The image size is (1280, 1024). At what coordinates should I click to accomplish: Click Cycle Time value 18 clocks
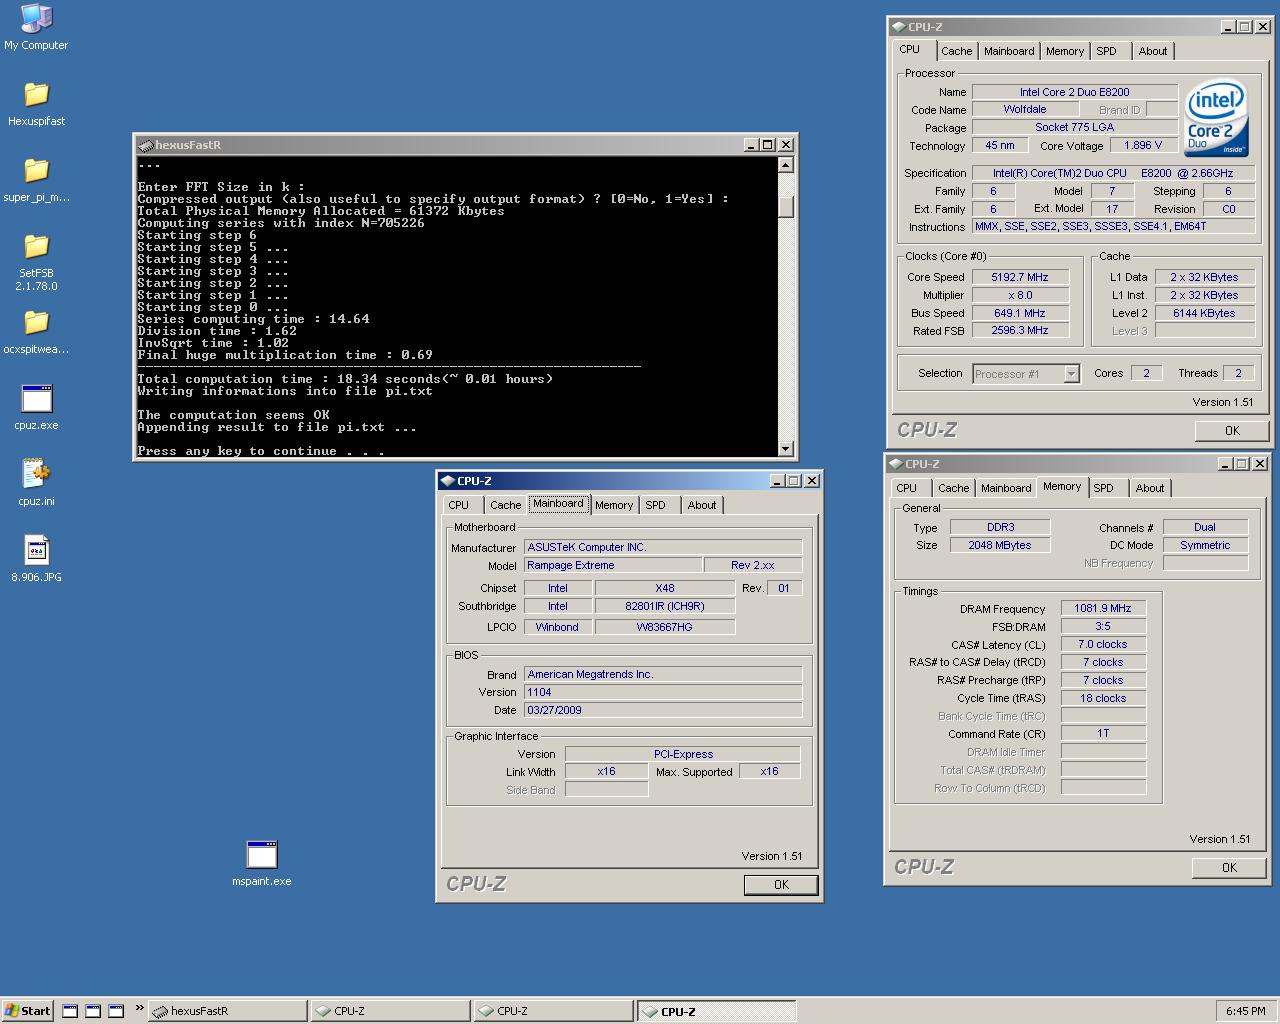(x=1103, y=698)
